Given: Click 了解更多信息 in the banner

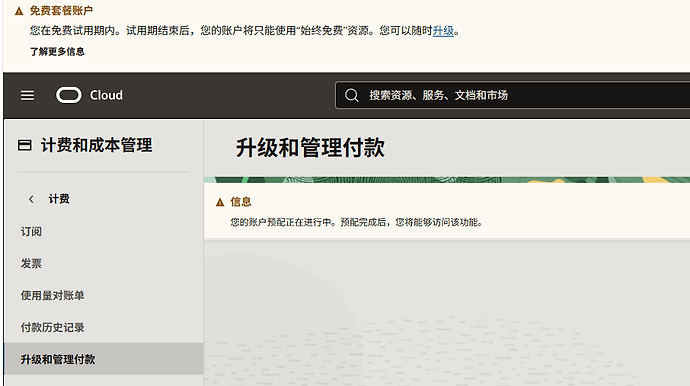Looking at the screenshot, I should click(x=57, y=51).
